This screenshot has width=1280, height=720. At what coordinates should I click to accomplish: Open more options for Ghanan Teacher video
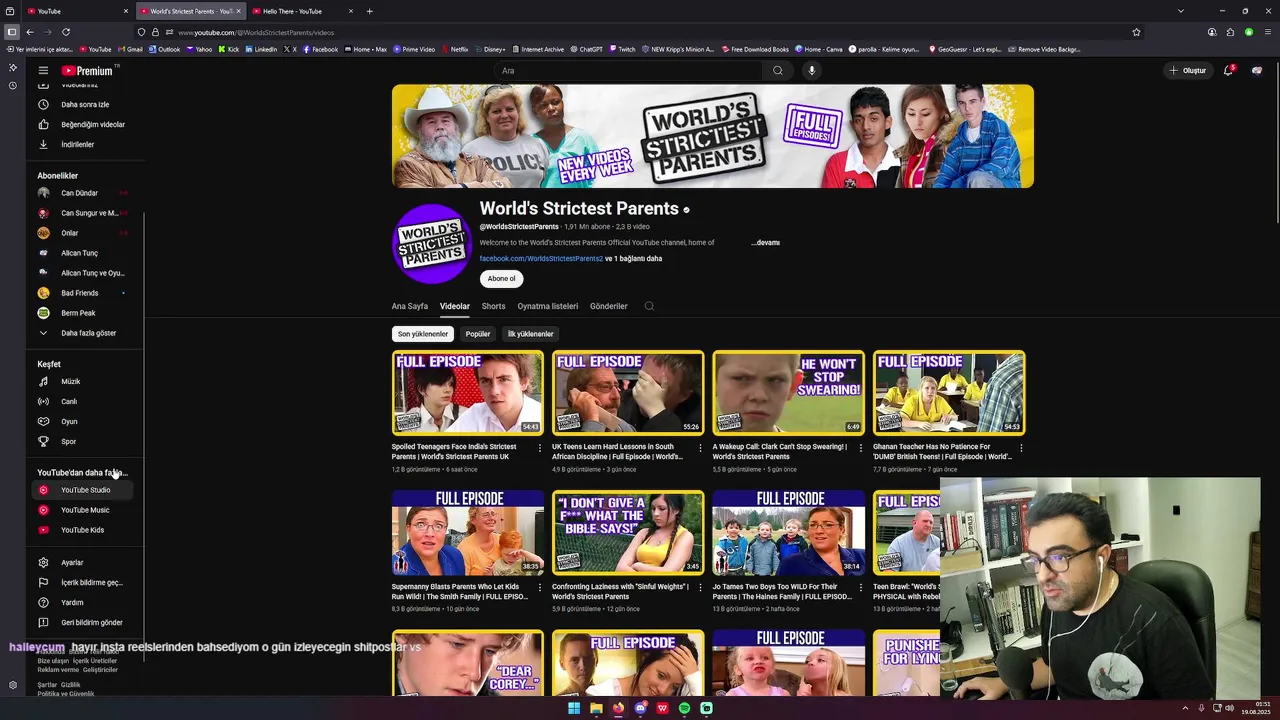(1021, 448)
